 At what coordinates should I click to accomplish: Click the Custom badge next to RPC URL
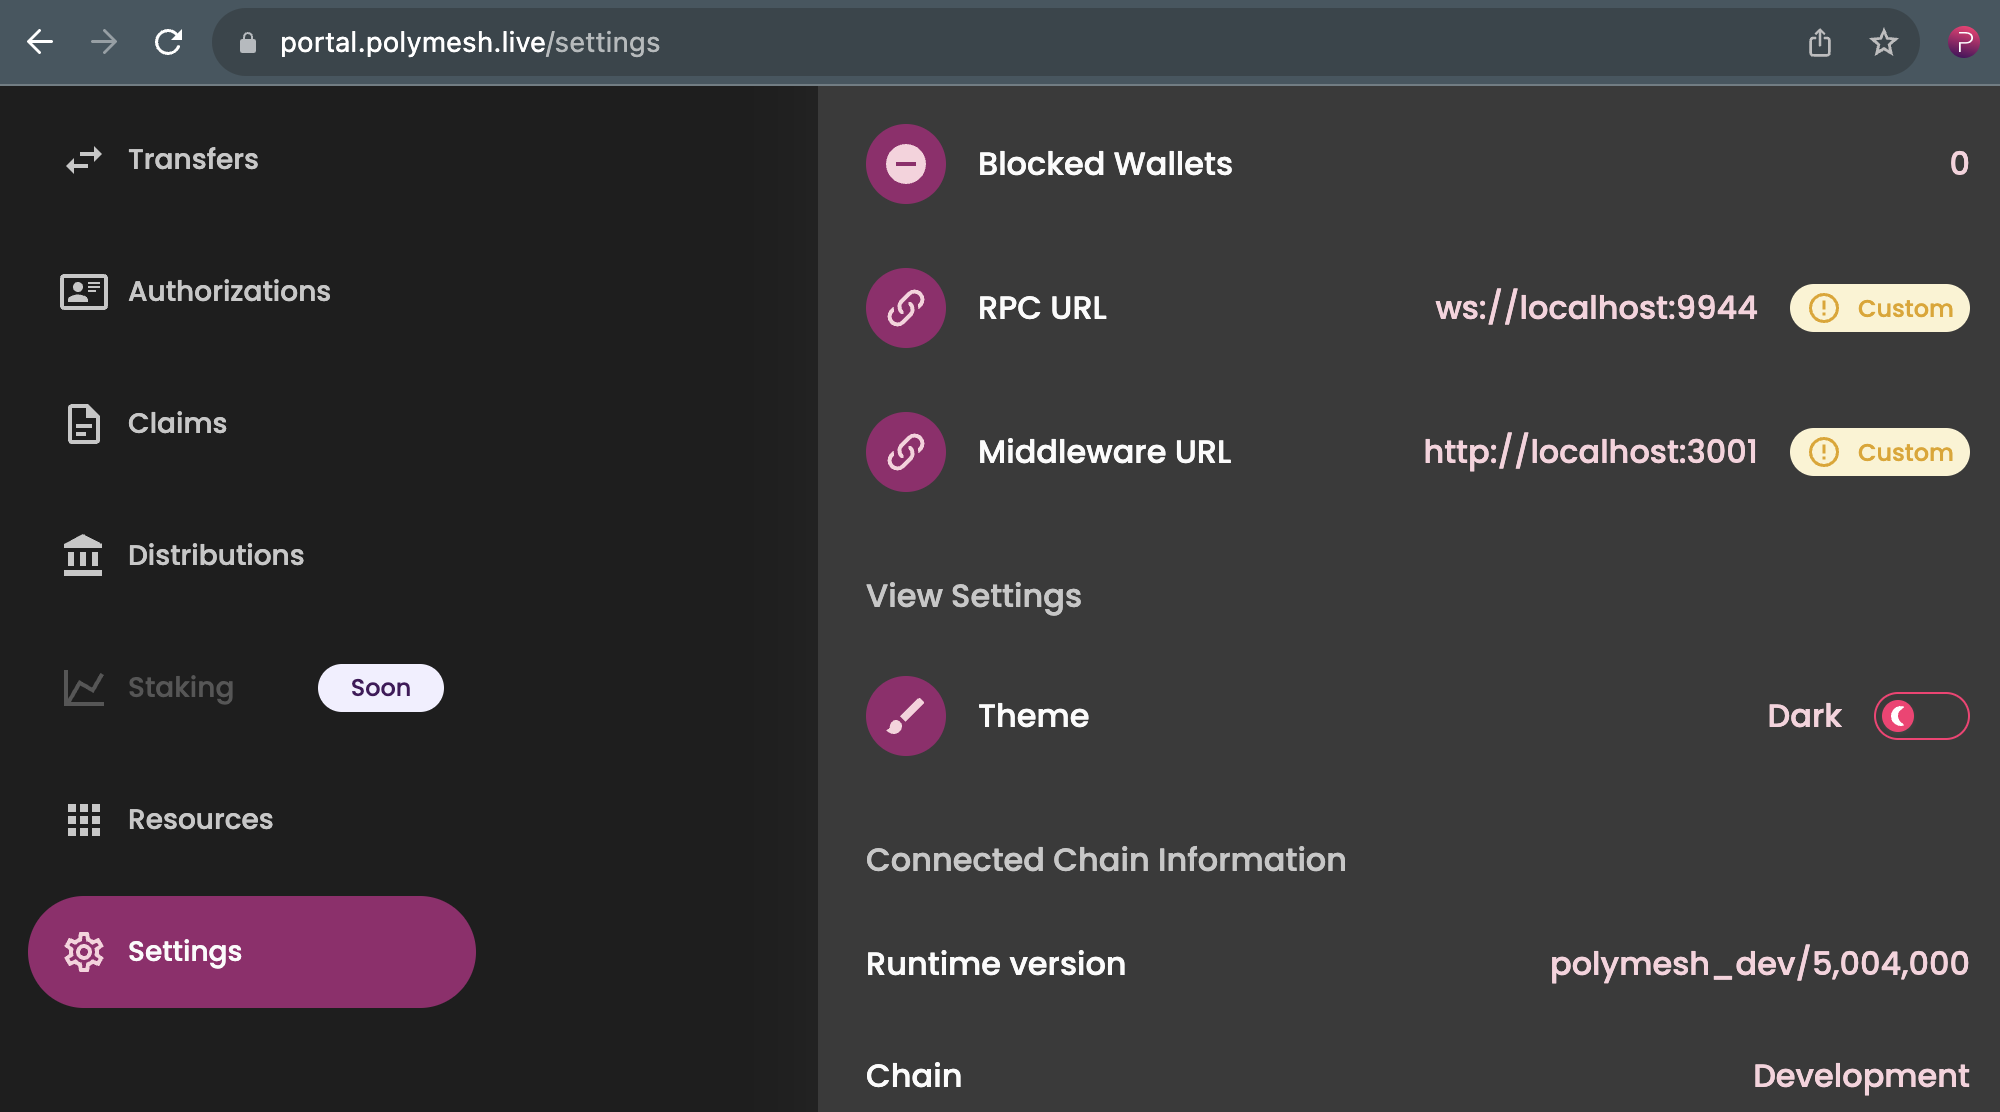(x=1879, y=307)
